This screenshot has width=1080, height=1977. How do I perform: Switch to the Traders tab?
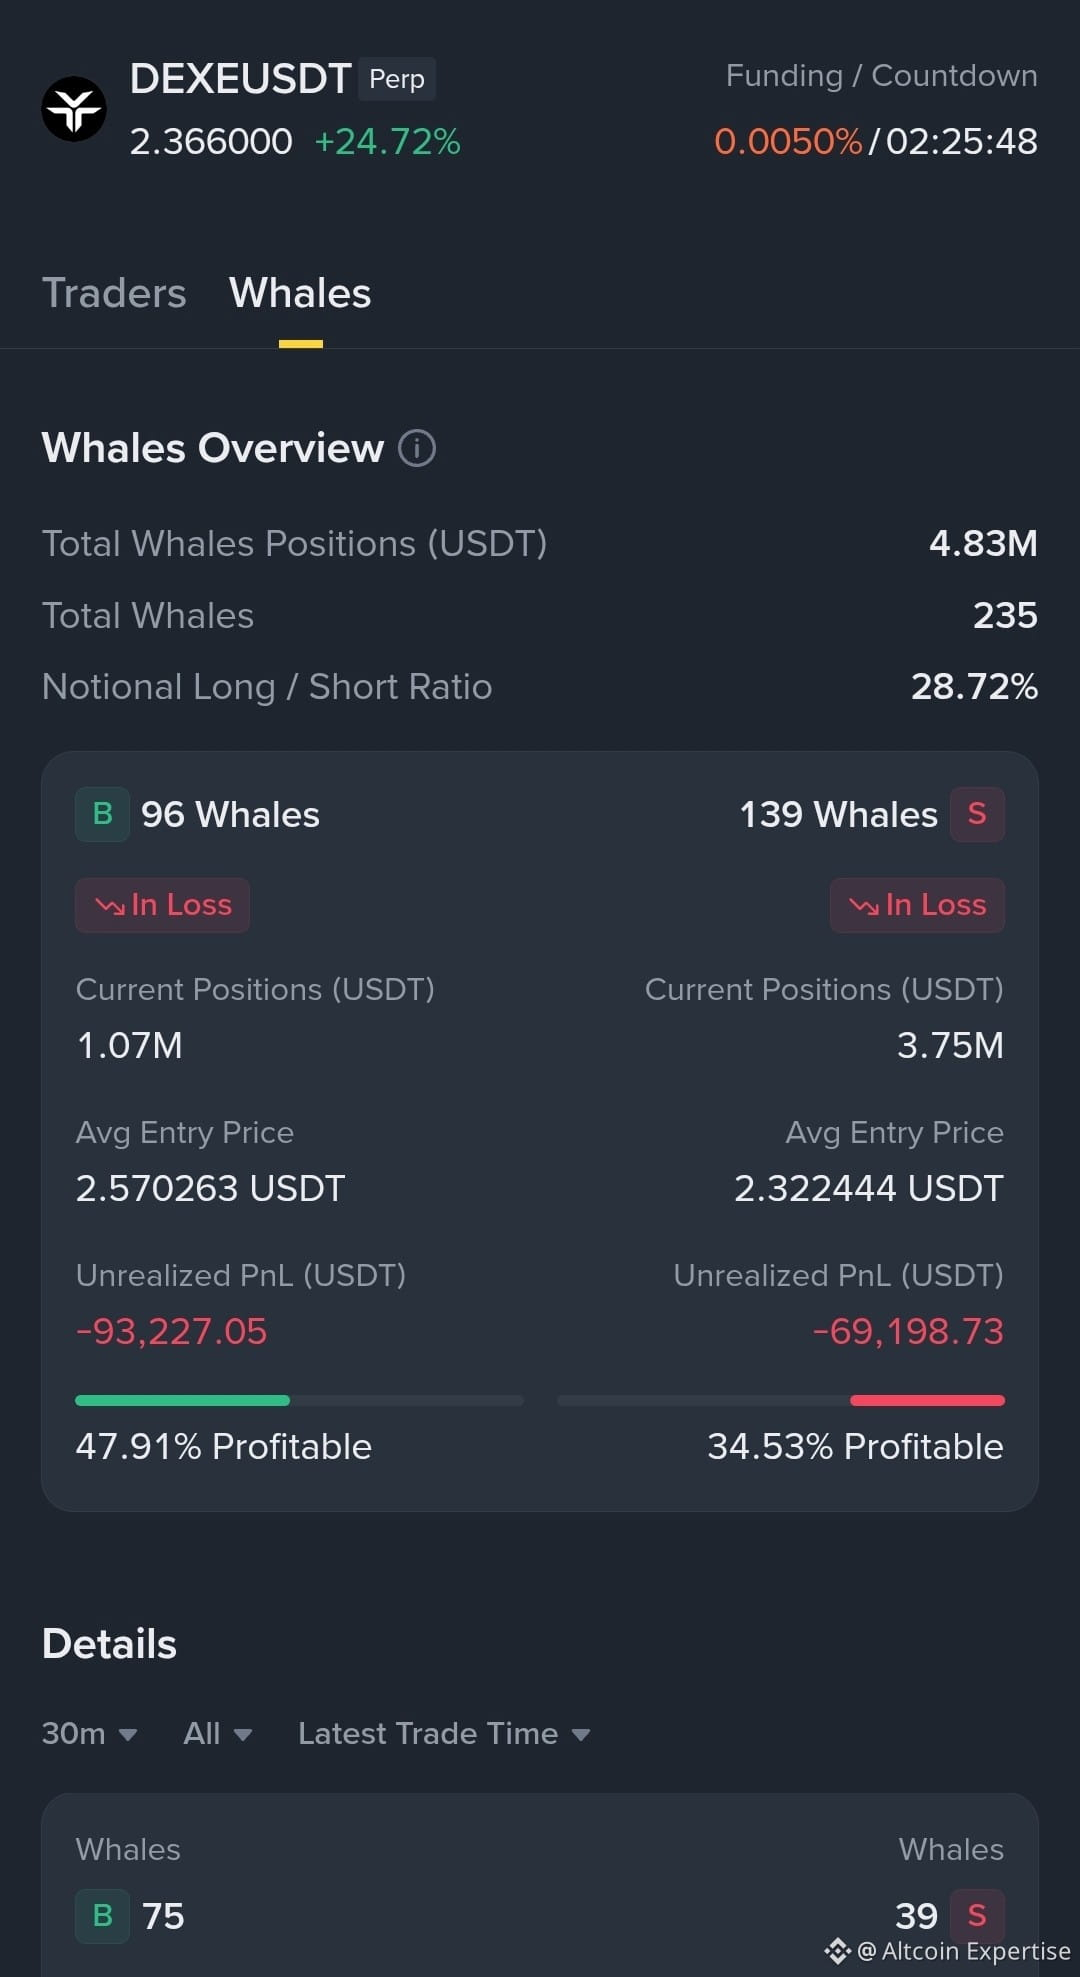(114, 293)
